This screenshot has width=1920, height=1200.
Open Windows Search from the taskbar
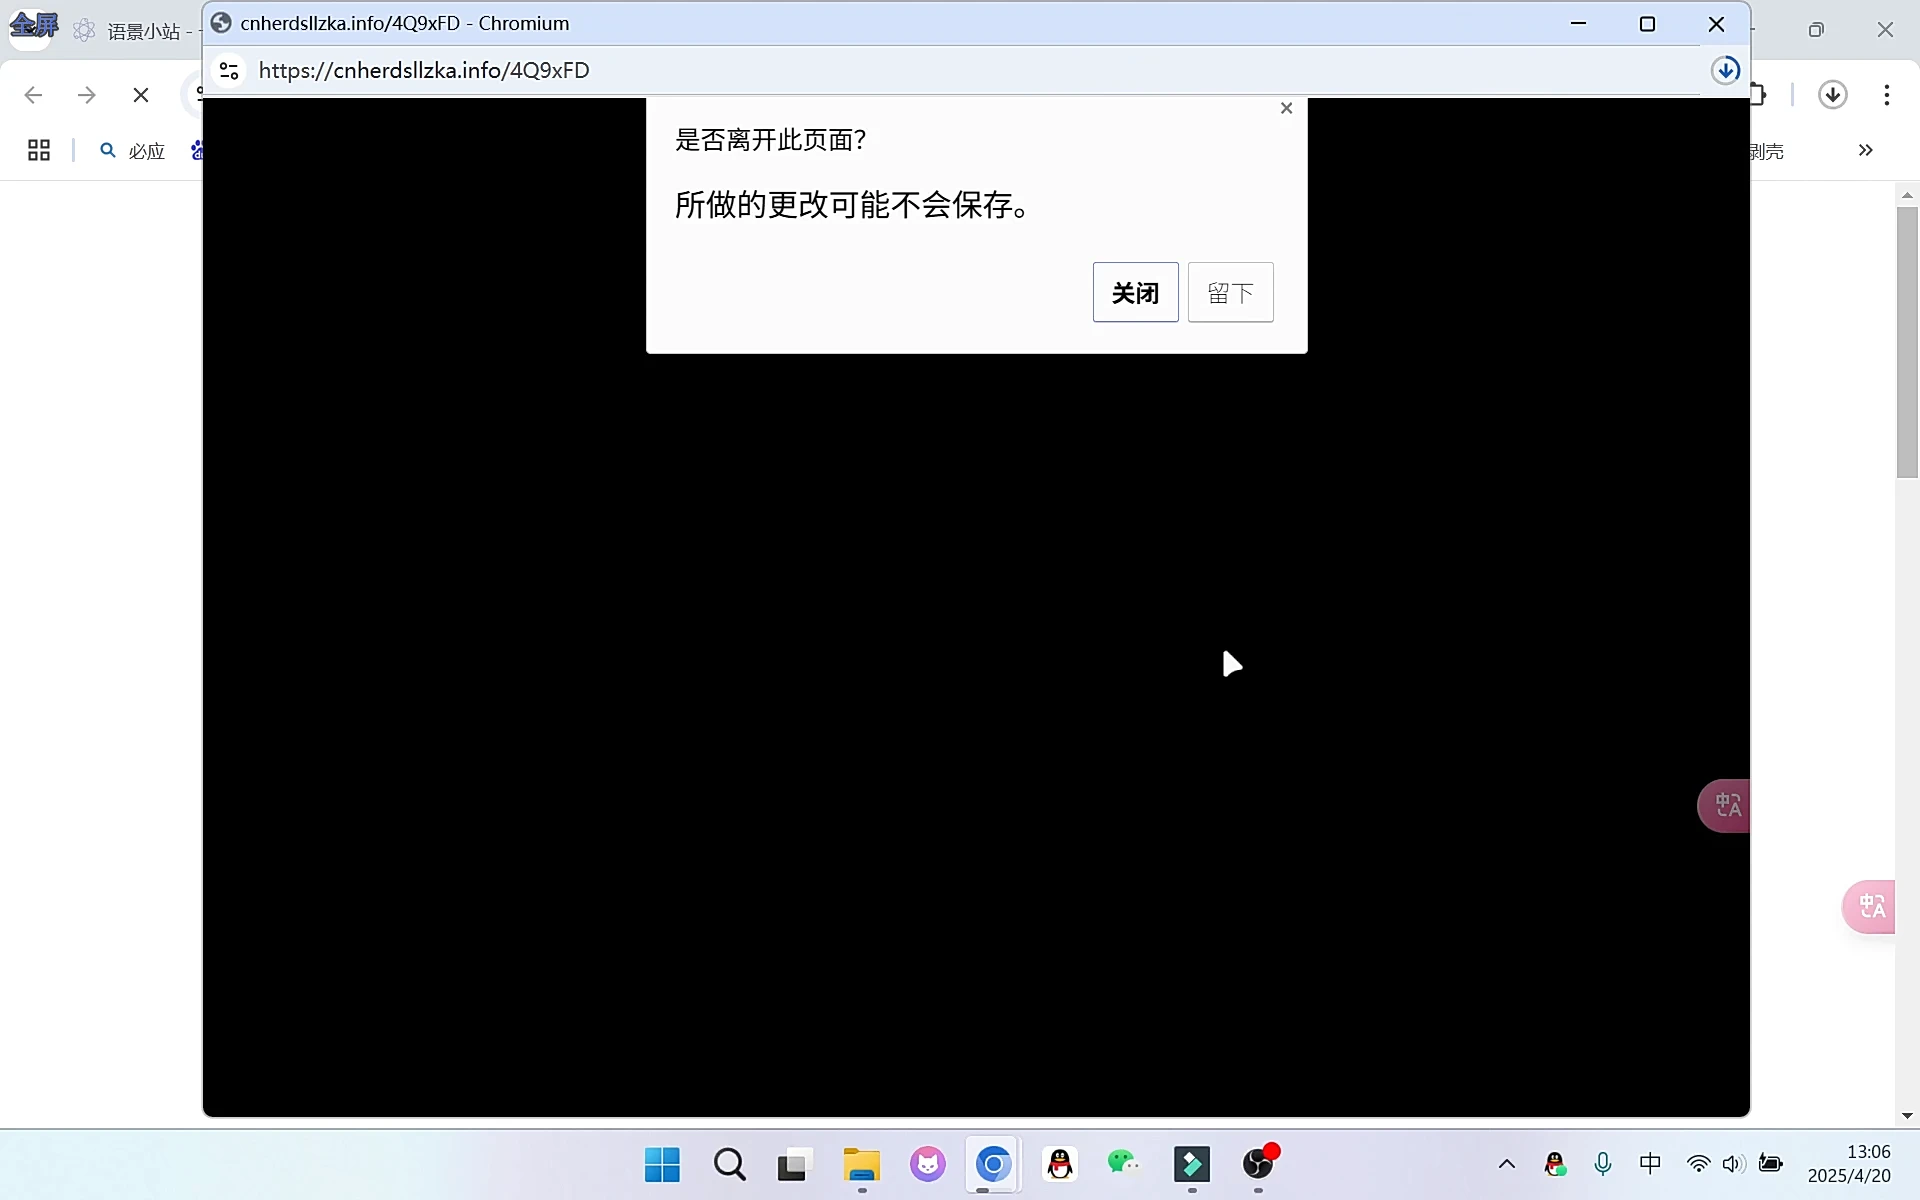(730, 1165)
